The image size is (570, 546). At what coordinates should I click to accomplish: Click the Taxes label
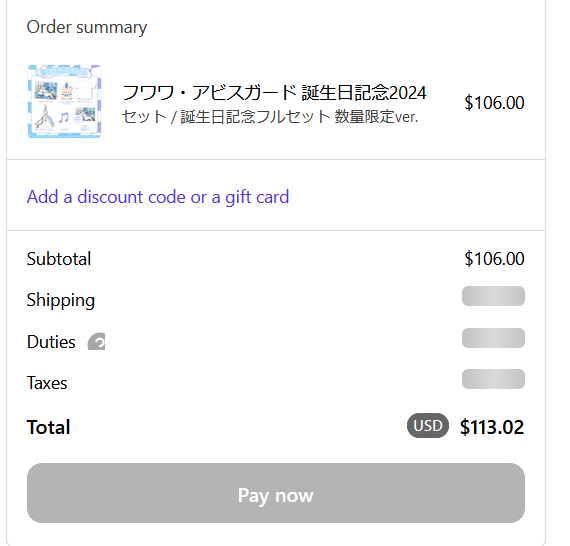point(47,383)
